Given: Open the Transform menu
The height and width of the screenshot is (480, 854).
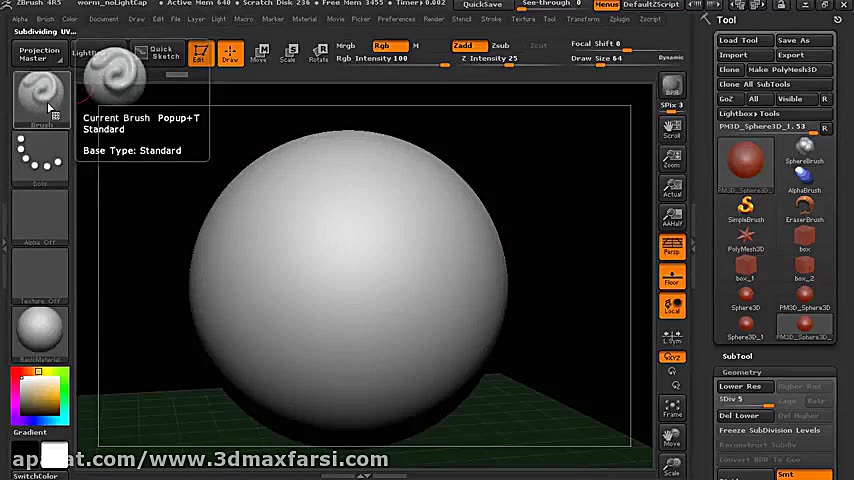Looking at the screenshot, I should pyautogui.click(x=583, y=19).
